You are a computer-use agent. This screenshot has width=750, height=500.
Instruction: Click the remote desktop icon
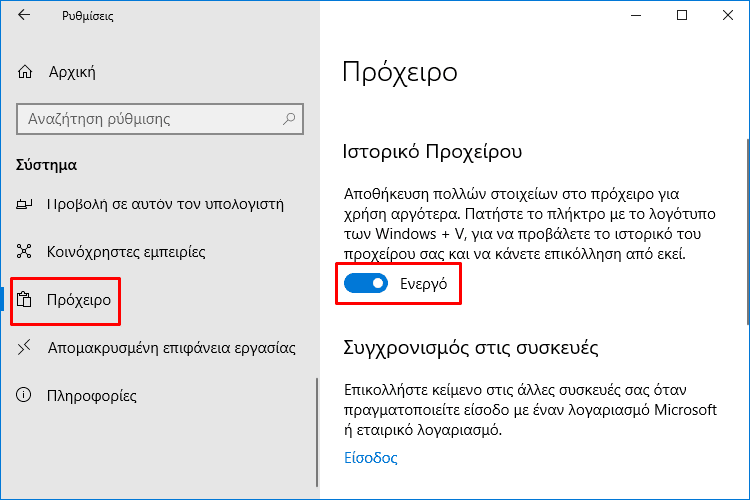point(24,347)
